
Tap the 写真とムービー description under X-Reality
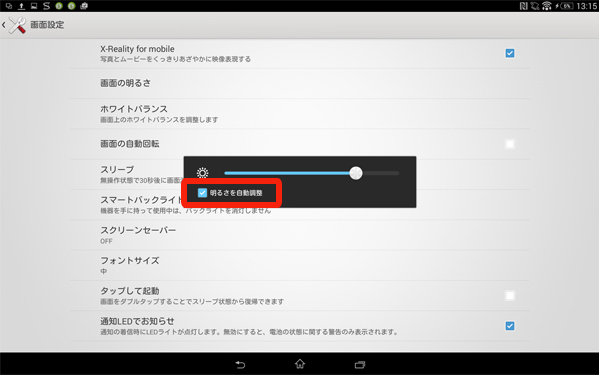click(x=175, y=59)
